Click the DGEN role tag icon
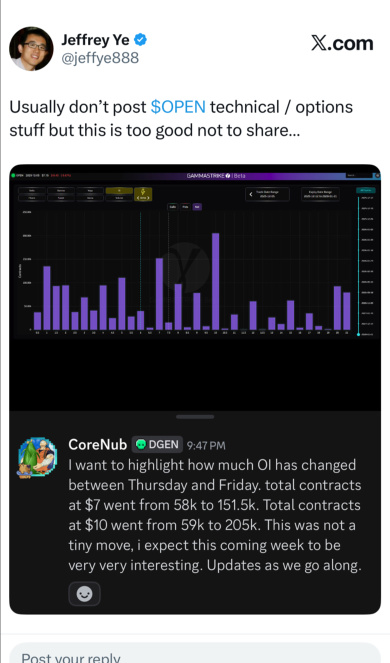 click(141, 444)
